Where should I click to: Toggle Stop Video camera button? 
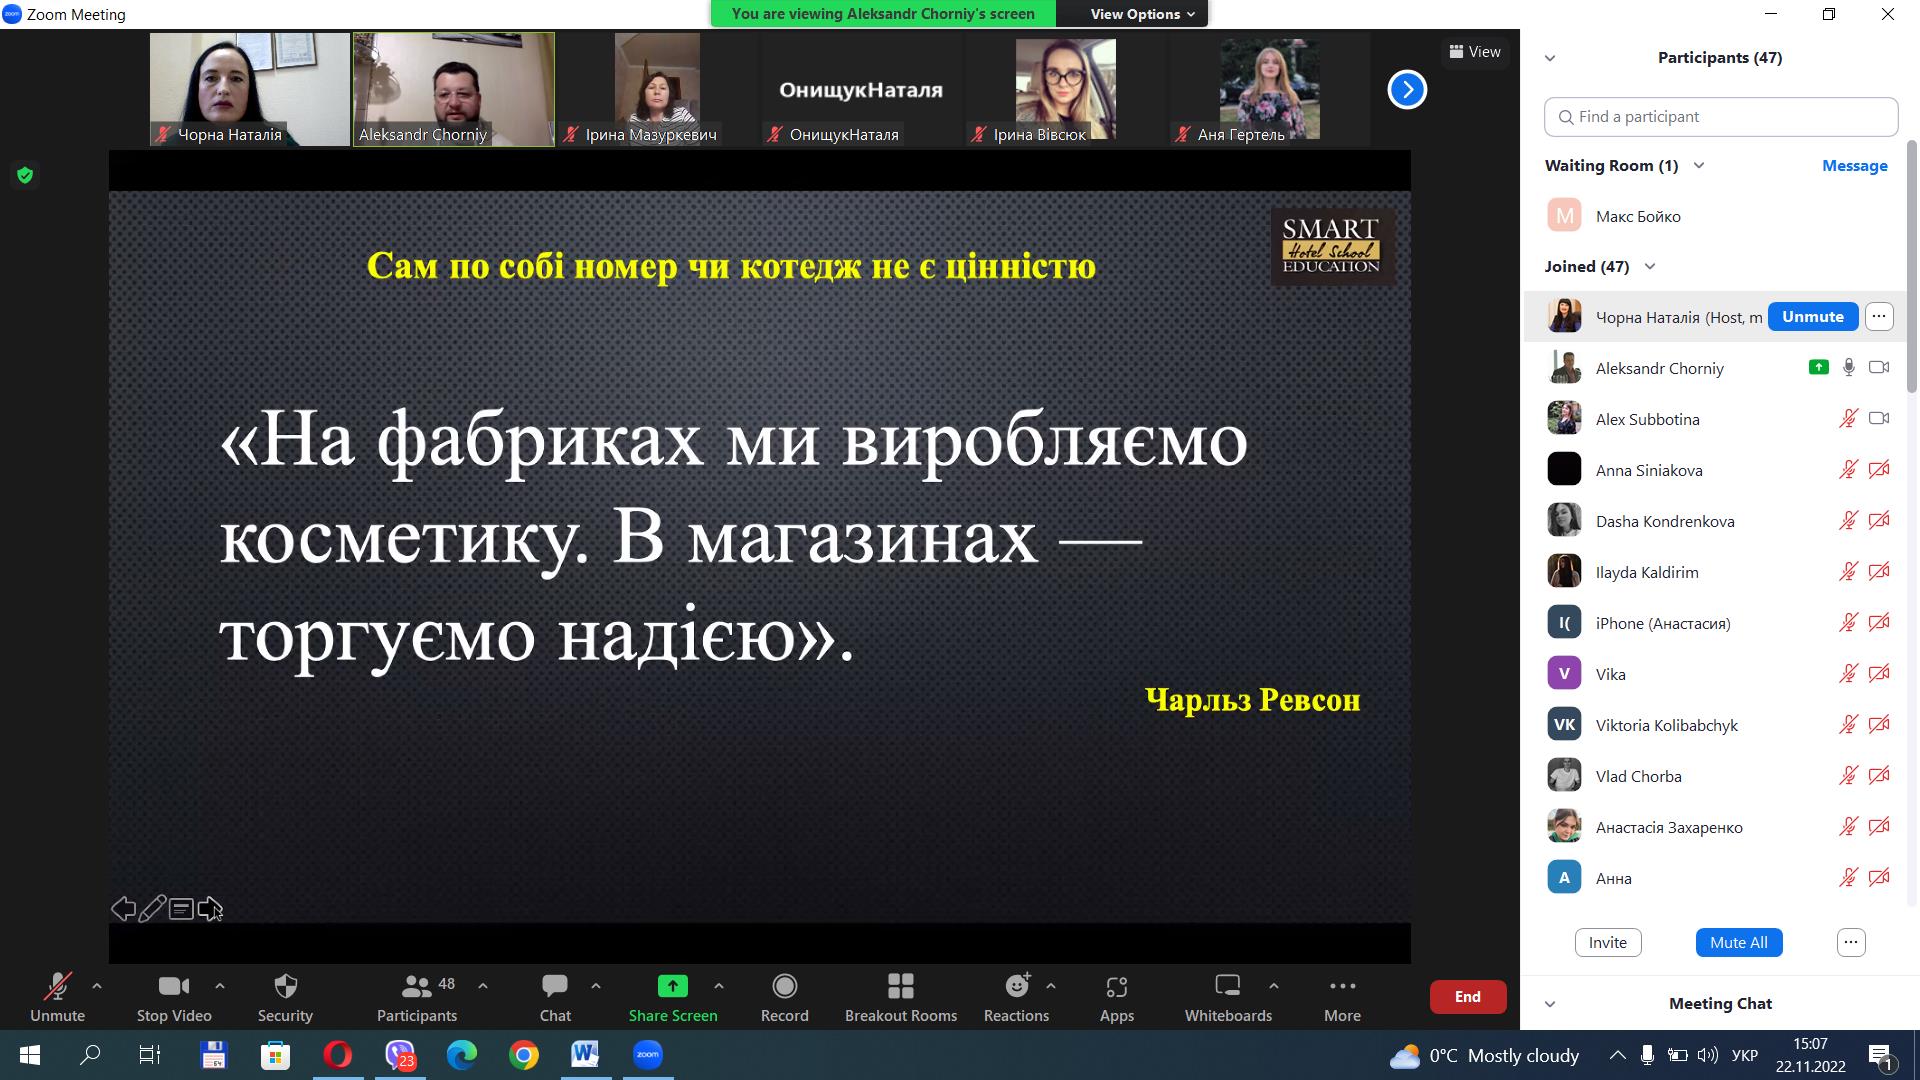(x=174, y=987)
